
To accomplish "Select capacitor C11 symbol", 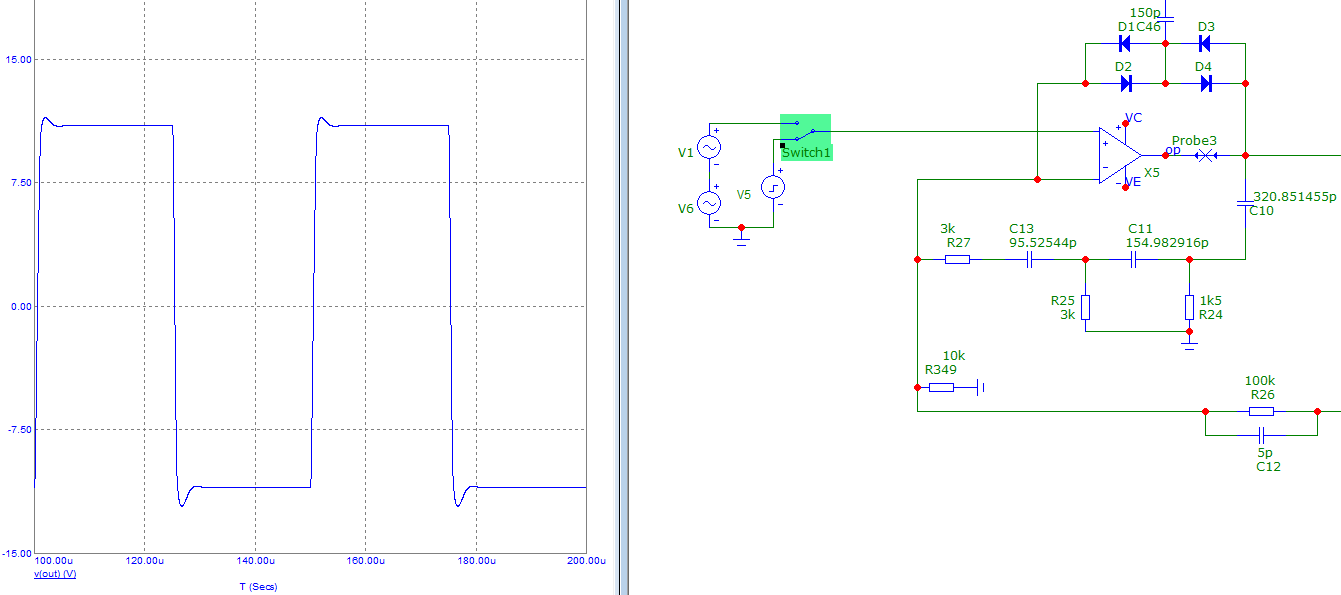I will coord(1133,259).
